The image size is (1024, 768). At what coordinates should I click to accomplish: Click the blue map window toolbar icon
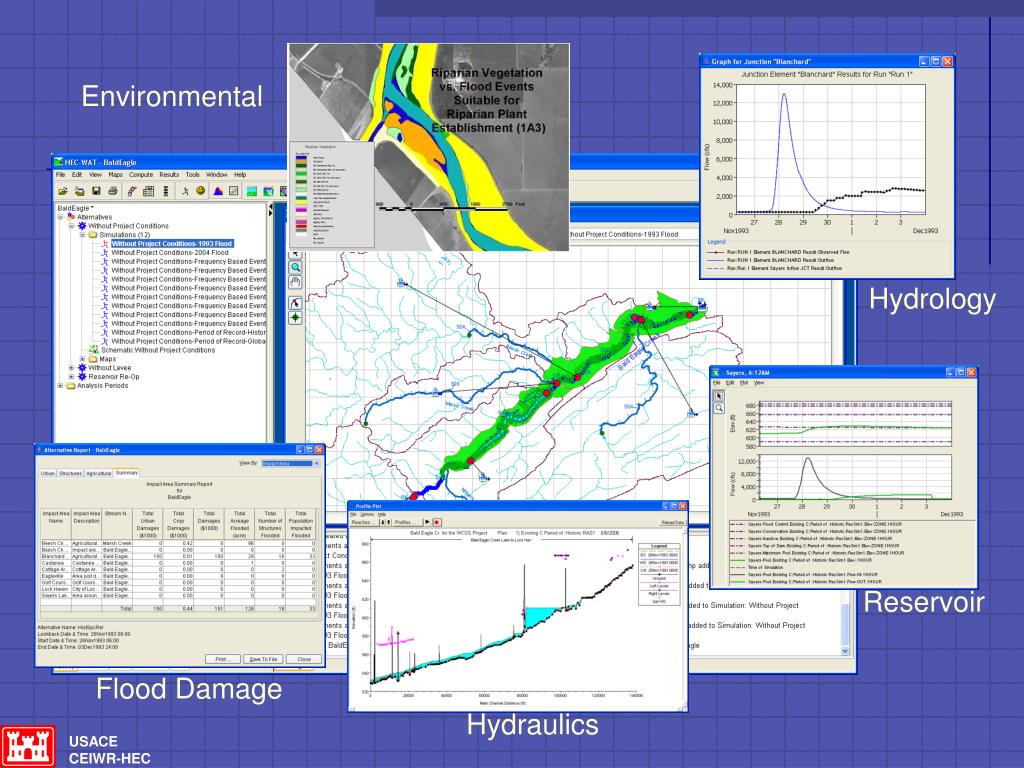pyautogui.click(x=268, y=191)
